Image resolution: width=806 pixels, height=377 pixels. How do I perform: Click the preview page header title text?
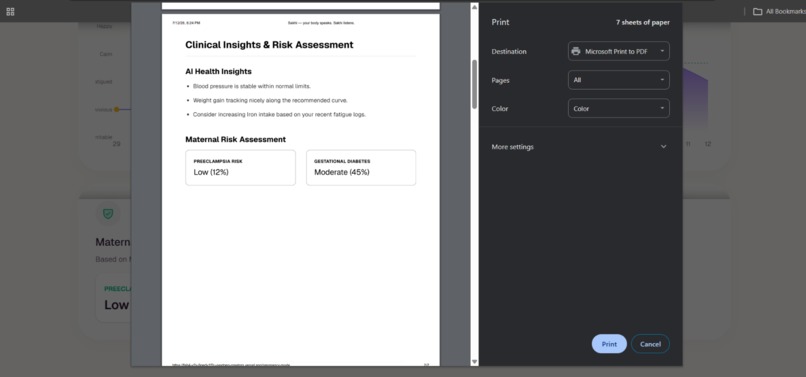point(321,23)
